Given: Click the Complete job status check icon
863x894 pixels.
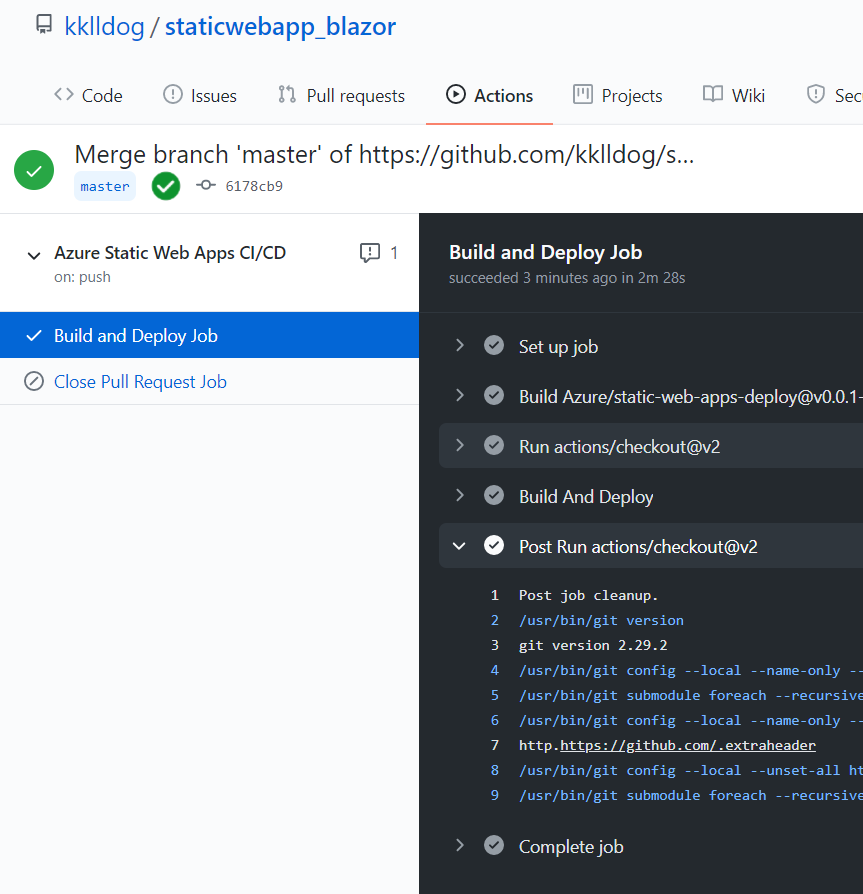Looking at the screenshot, I should point(494,846).
